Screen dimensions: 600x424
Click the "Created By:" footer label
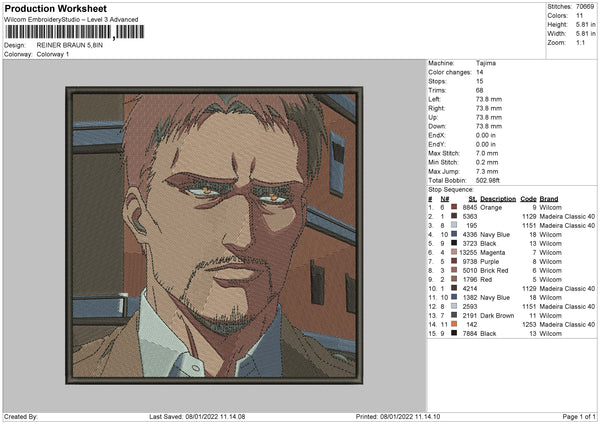pos(21,417)
